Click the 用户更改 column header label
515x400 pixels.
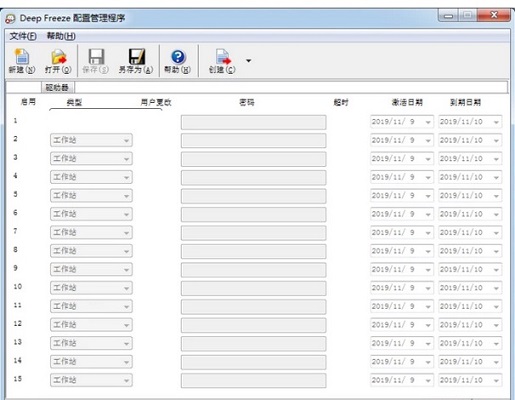156,102
